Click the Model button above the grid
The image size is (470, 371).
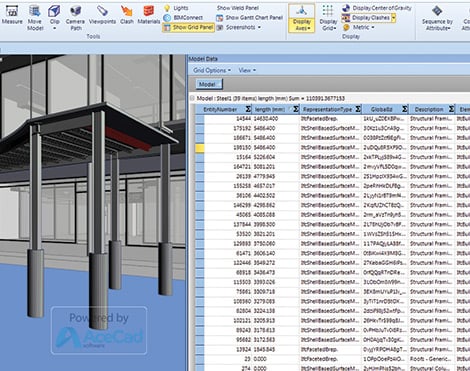click(x=209, y=84)
